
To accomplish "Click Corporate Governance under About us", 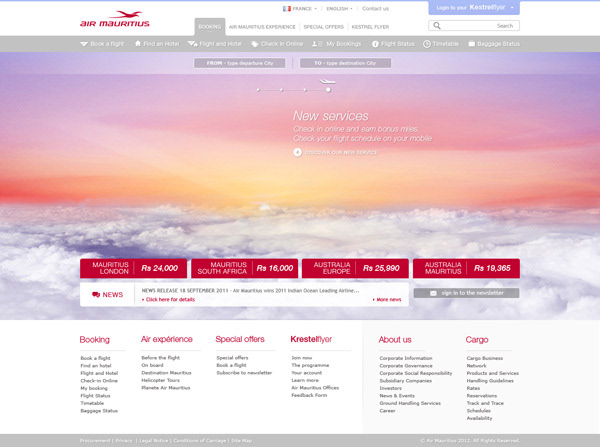I will (406, 366).
